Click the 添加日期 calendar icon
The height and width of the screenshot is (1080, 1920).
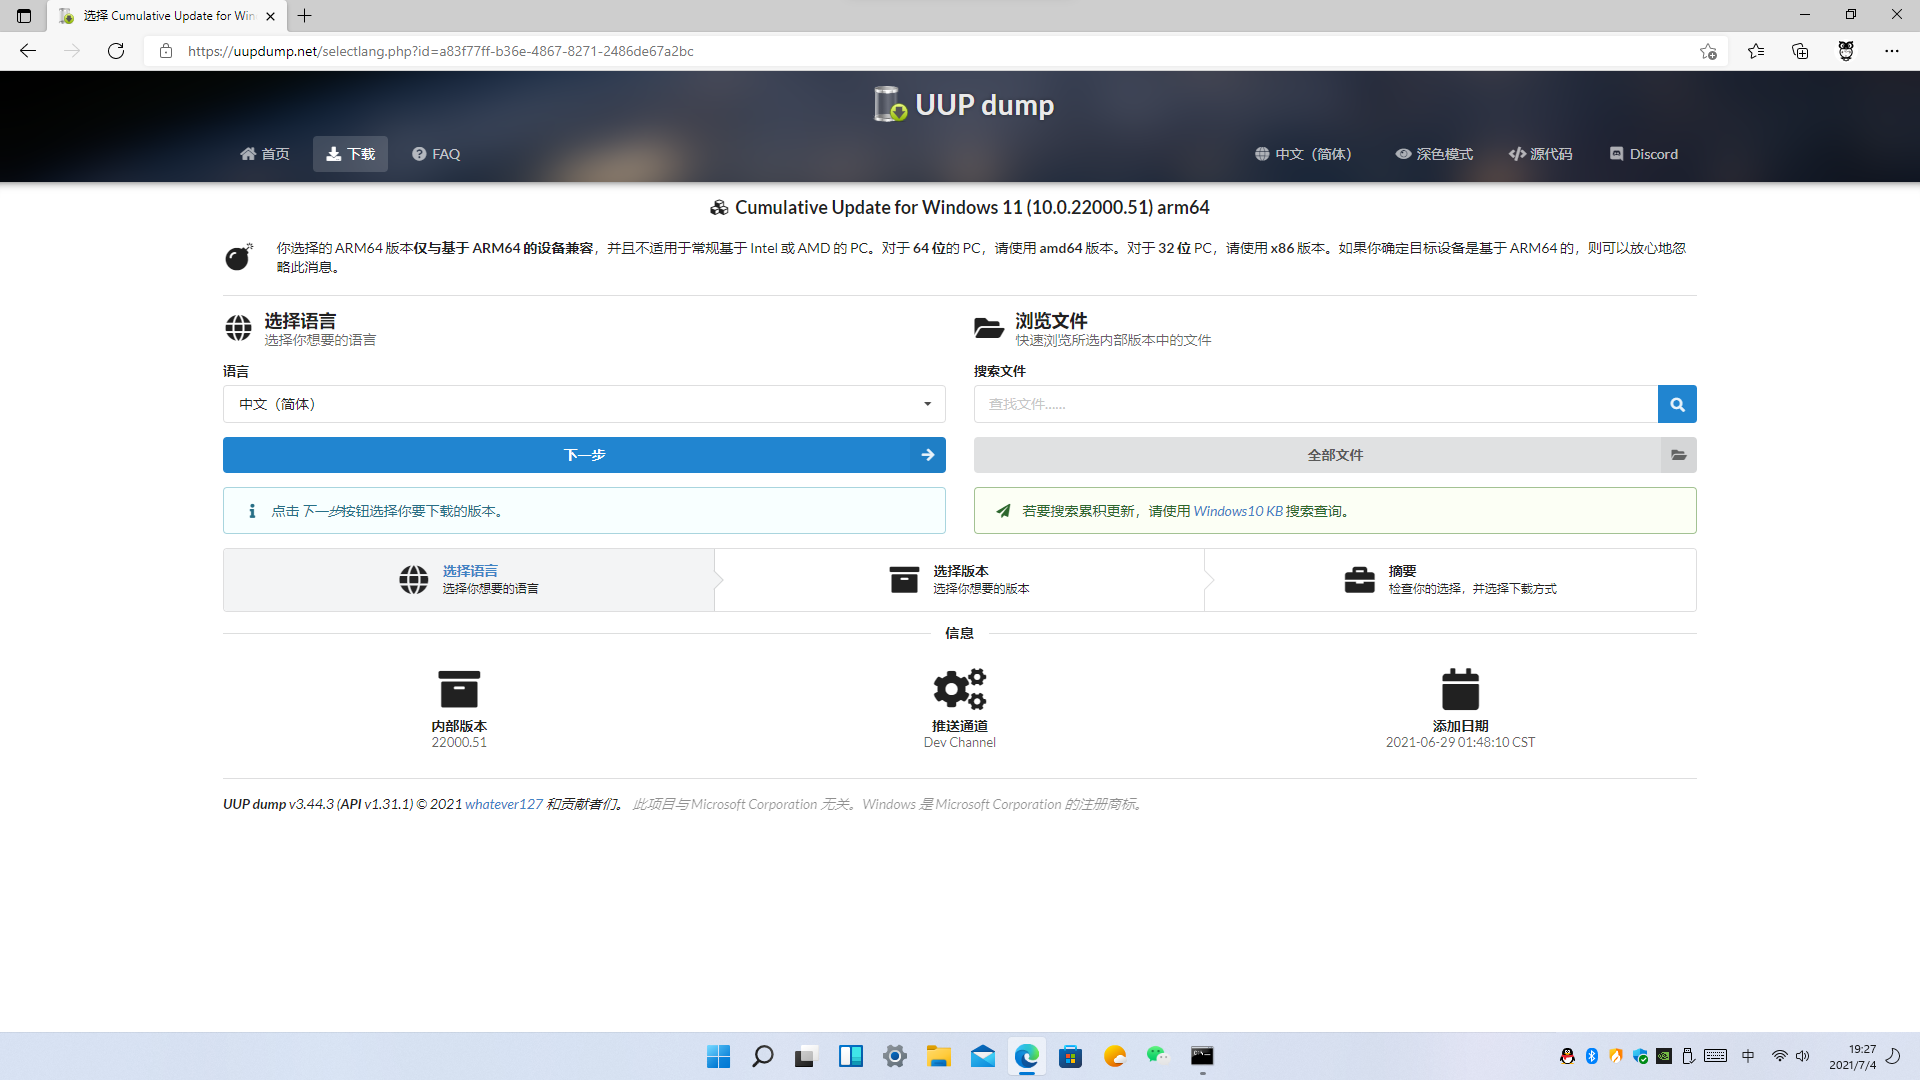1460,688
